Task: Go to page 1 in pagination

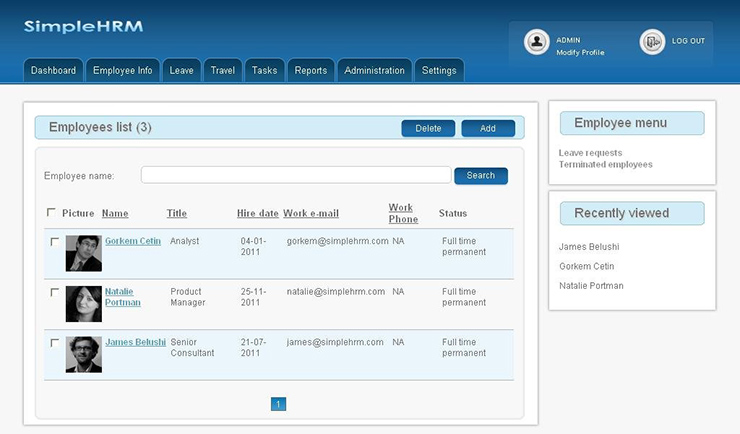Action: click(x=278, y=404)
